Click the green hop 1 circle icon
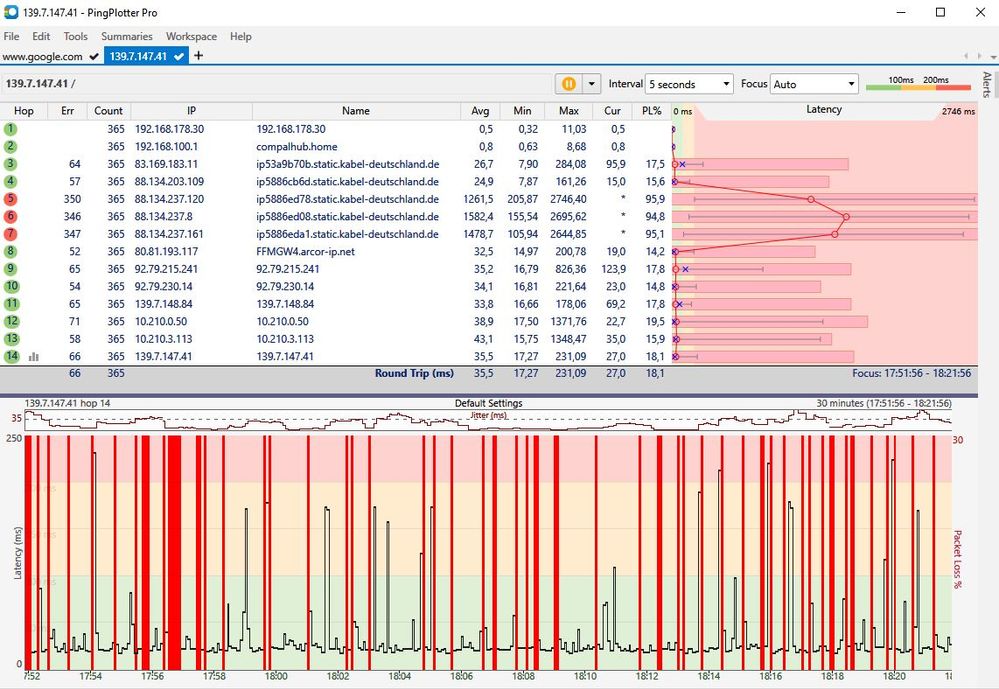The width and height of the screenshot is (999, 689). point(10,129)
